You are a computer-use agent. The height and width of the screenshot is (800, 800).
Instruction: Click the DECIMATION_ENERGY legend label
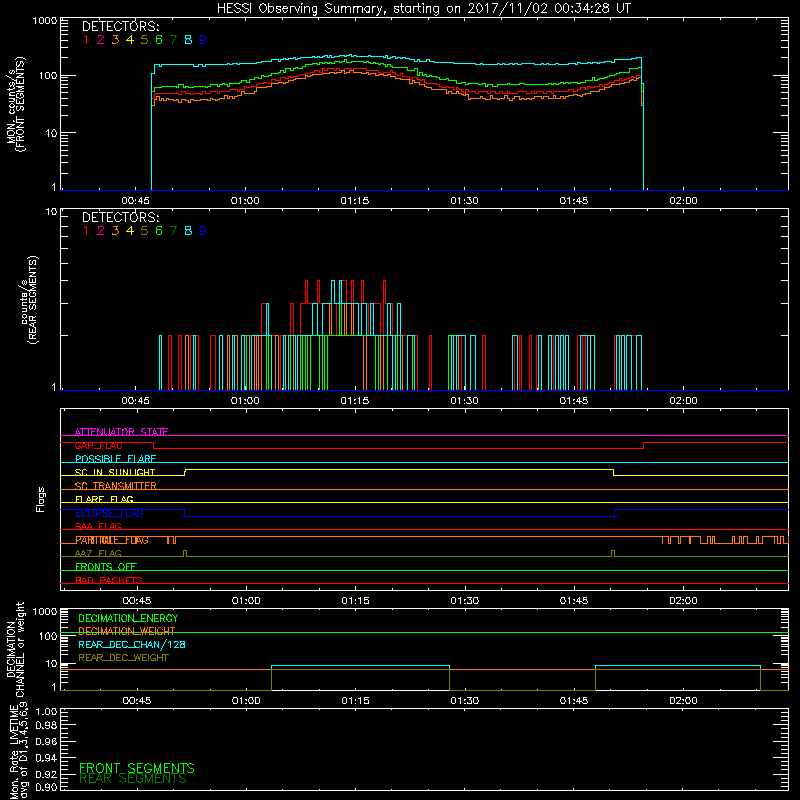128,618
